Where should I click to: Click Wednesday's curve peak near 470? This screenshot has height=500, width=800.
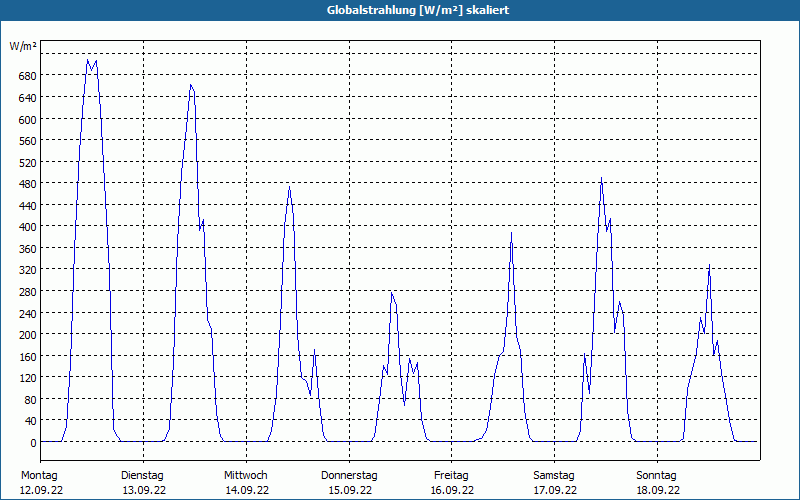289,187
